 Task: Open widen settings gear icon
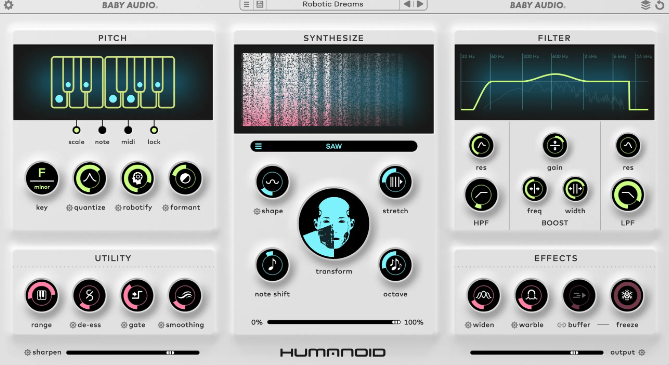[x=468, y=325]
